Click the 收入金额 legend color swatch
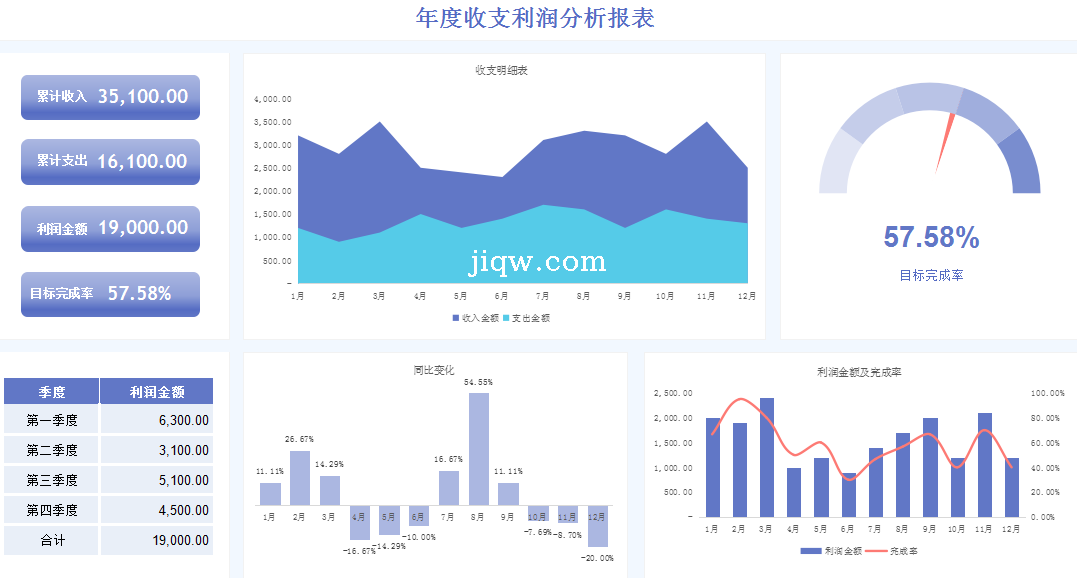 point(455,318)
